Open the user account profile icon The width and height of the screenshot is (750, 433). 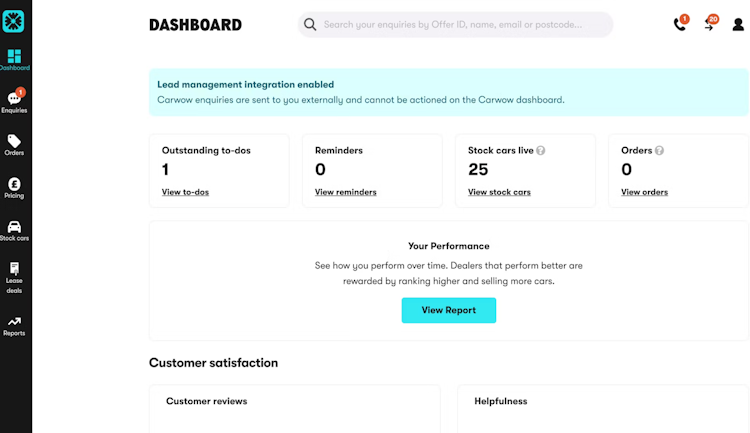738,25
